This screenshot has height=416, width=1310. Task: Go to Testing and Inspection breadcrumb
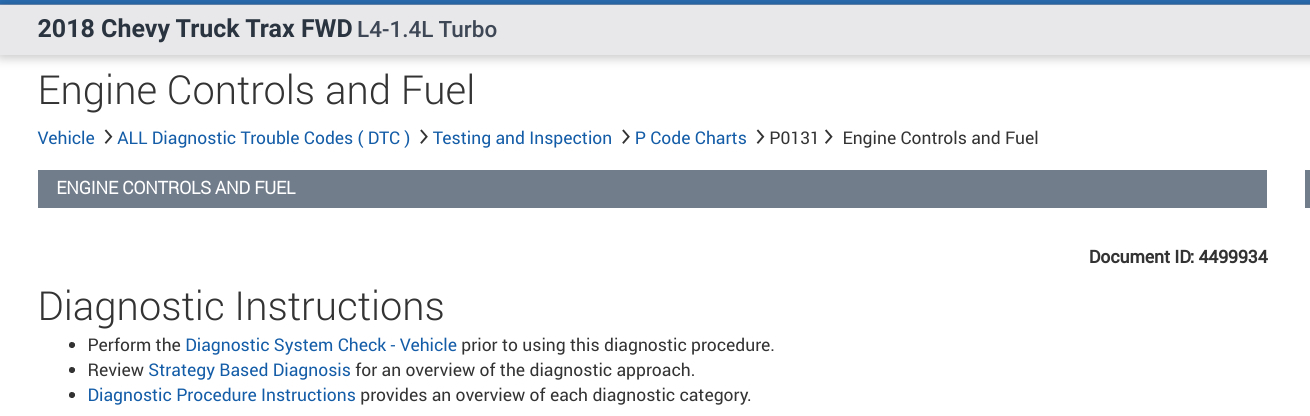(522, 138)
